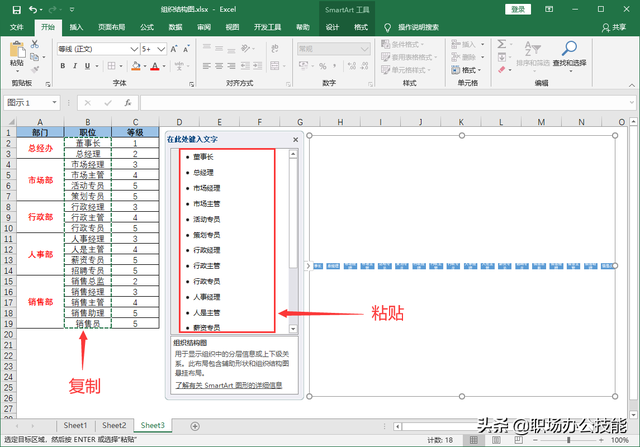The width and height of the screenshot is (640, 447).
Task: Switch to Sheet2 tab
Action: 114,425
